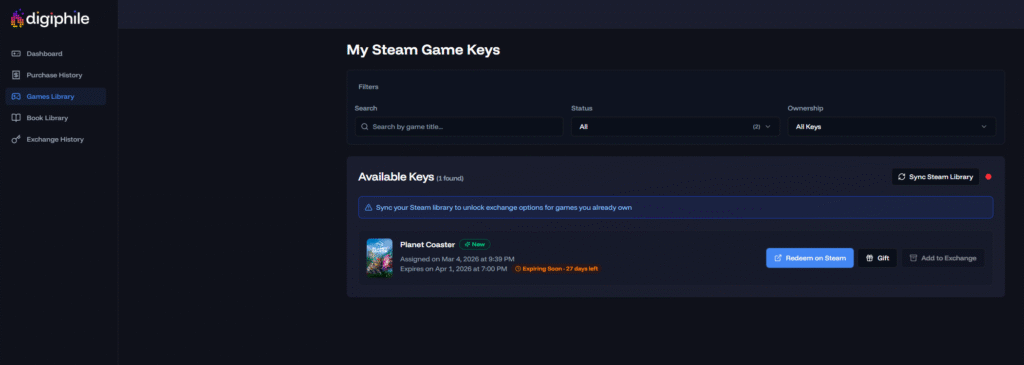Click the orange Expiring Soon clock icon
This screenshot has width=1024, height=365.
pos(519,268)
